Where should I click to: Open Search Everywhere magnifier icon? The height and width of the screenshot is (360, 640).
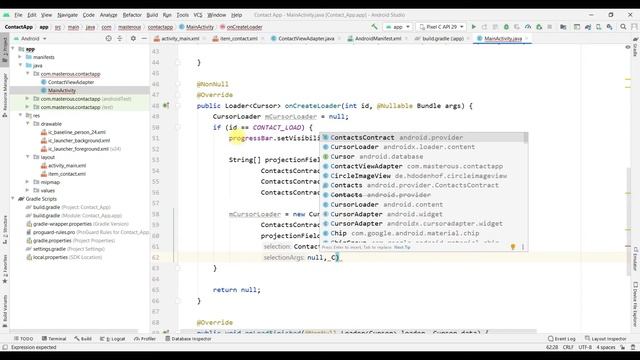[x=623, y=27]
